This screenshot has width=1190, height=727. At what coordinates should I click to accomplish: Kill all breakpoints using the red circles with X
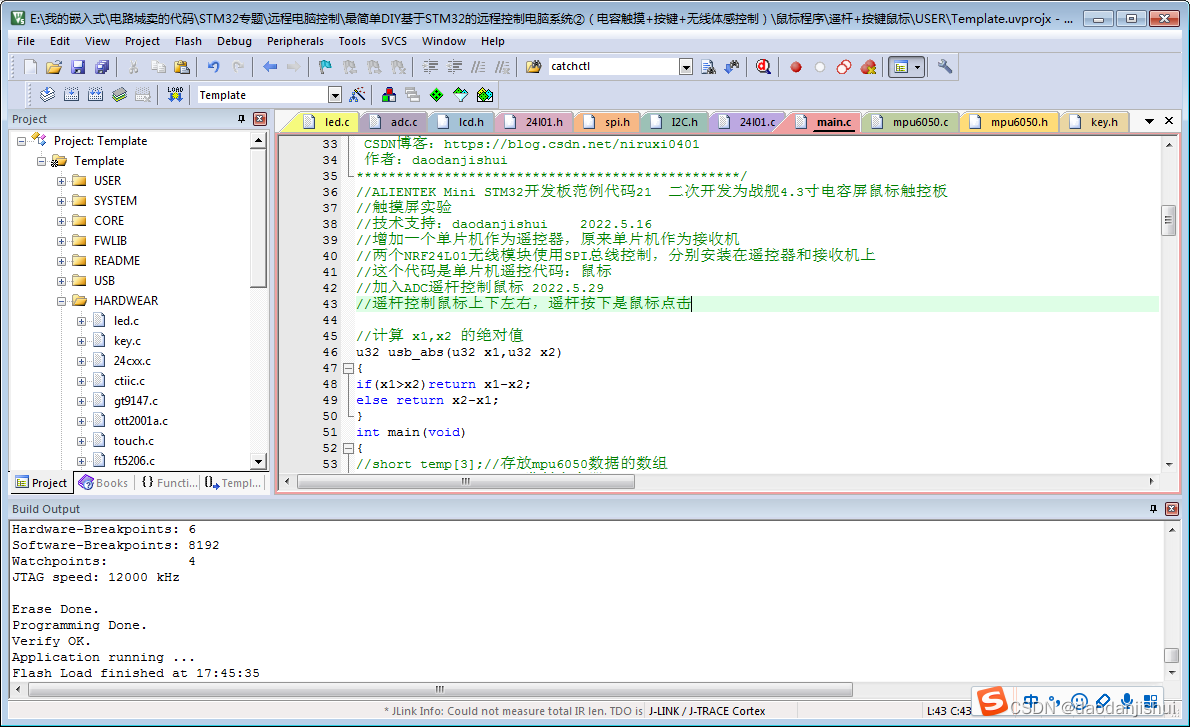(868, 67)
